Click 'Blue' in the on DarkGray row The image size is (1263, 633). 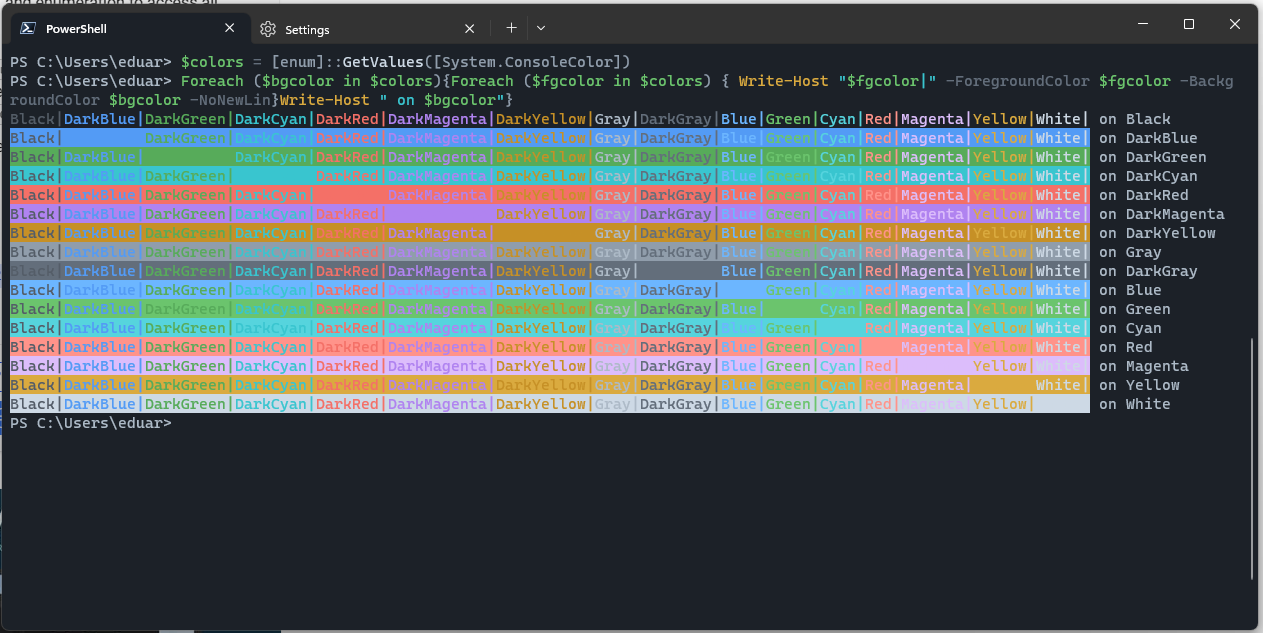click(x=739, y=271)
